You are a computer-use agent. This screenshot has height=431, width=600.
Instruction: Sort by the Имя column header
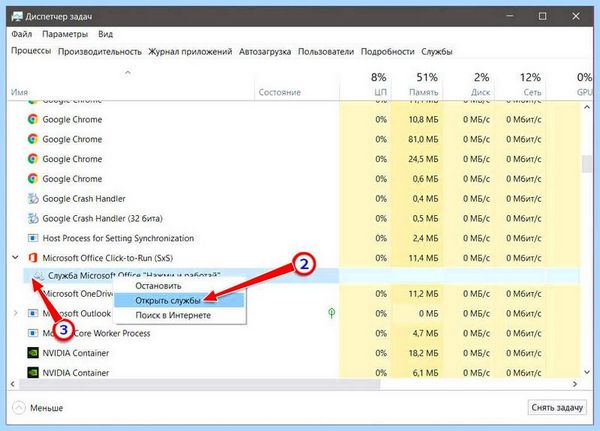coord(20,92)
